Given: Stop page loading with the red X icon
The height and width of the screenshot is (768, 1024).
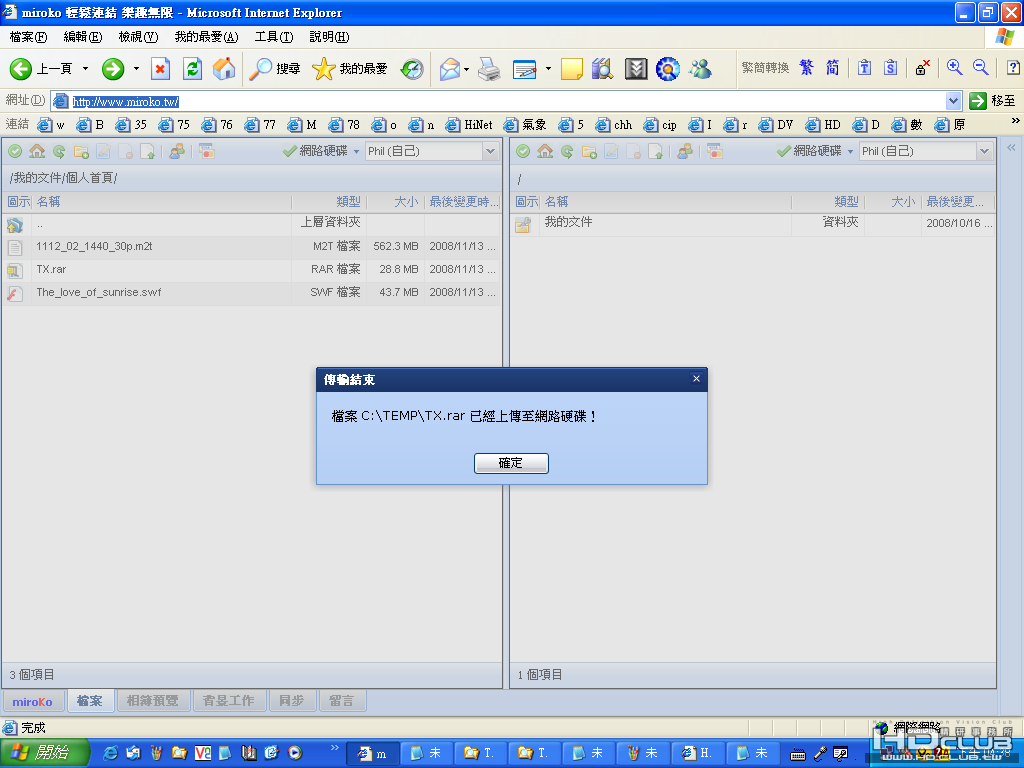Looking at the screenshot, I should tap(160, 68).
